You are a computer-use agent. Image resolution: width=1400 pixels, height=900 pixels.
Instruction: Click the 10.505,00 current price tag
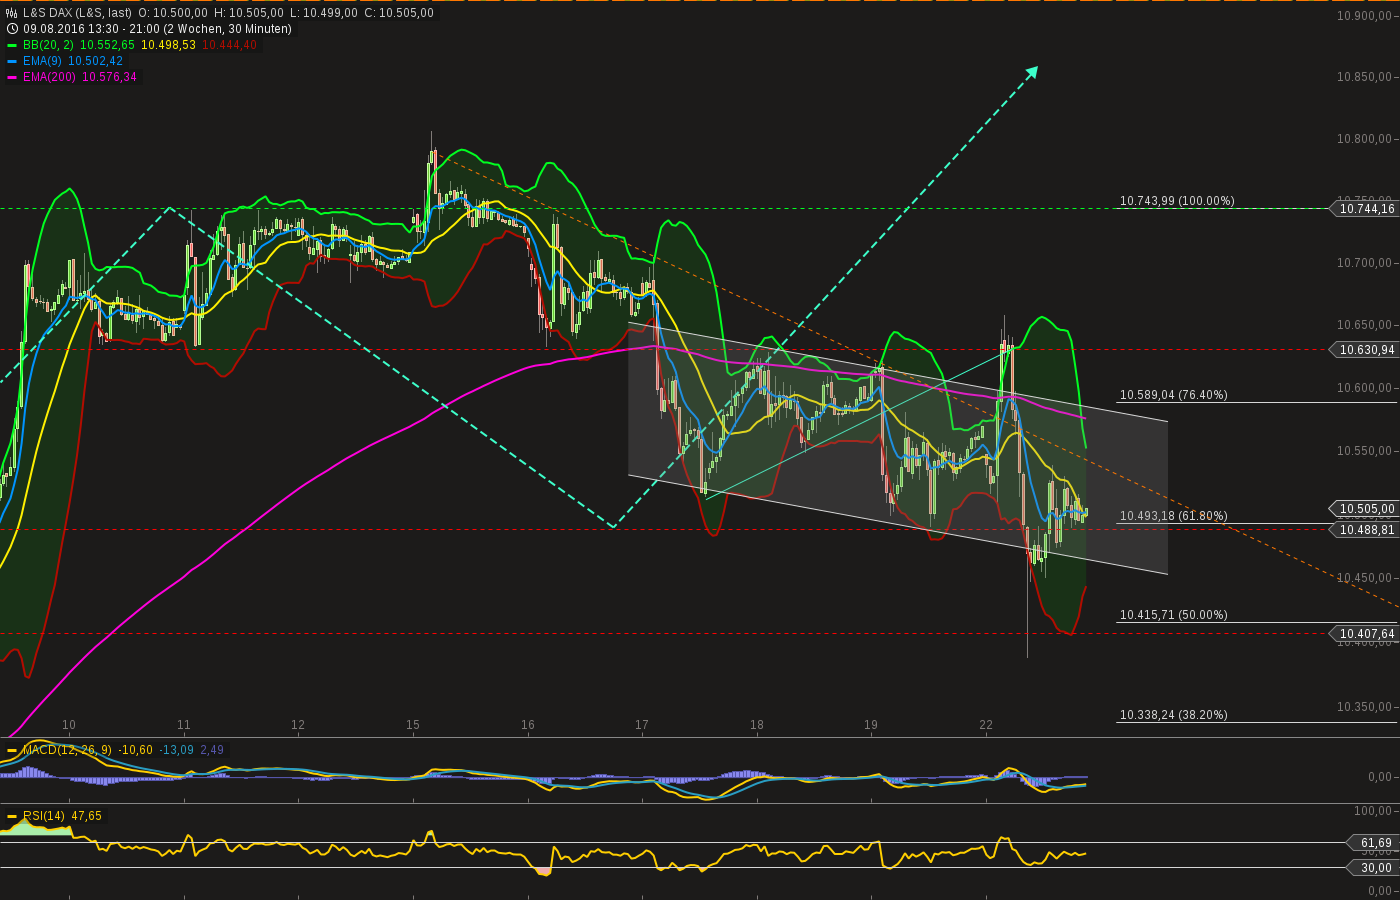[x=1365, y=509]
